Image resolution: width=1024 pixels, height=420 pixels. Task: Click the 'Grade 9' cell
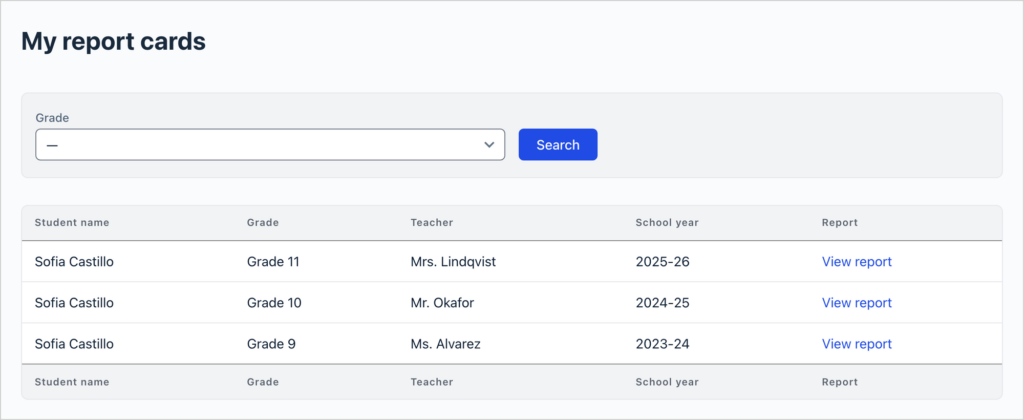click(271, 344)
